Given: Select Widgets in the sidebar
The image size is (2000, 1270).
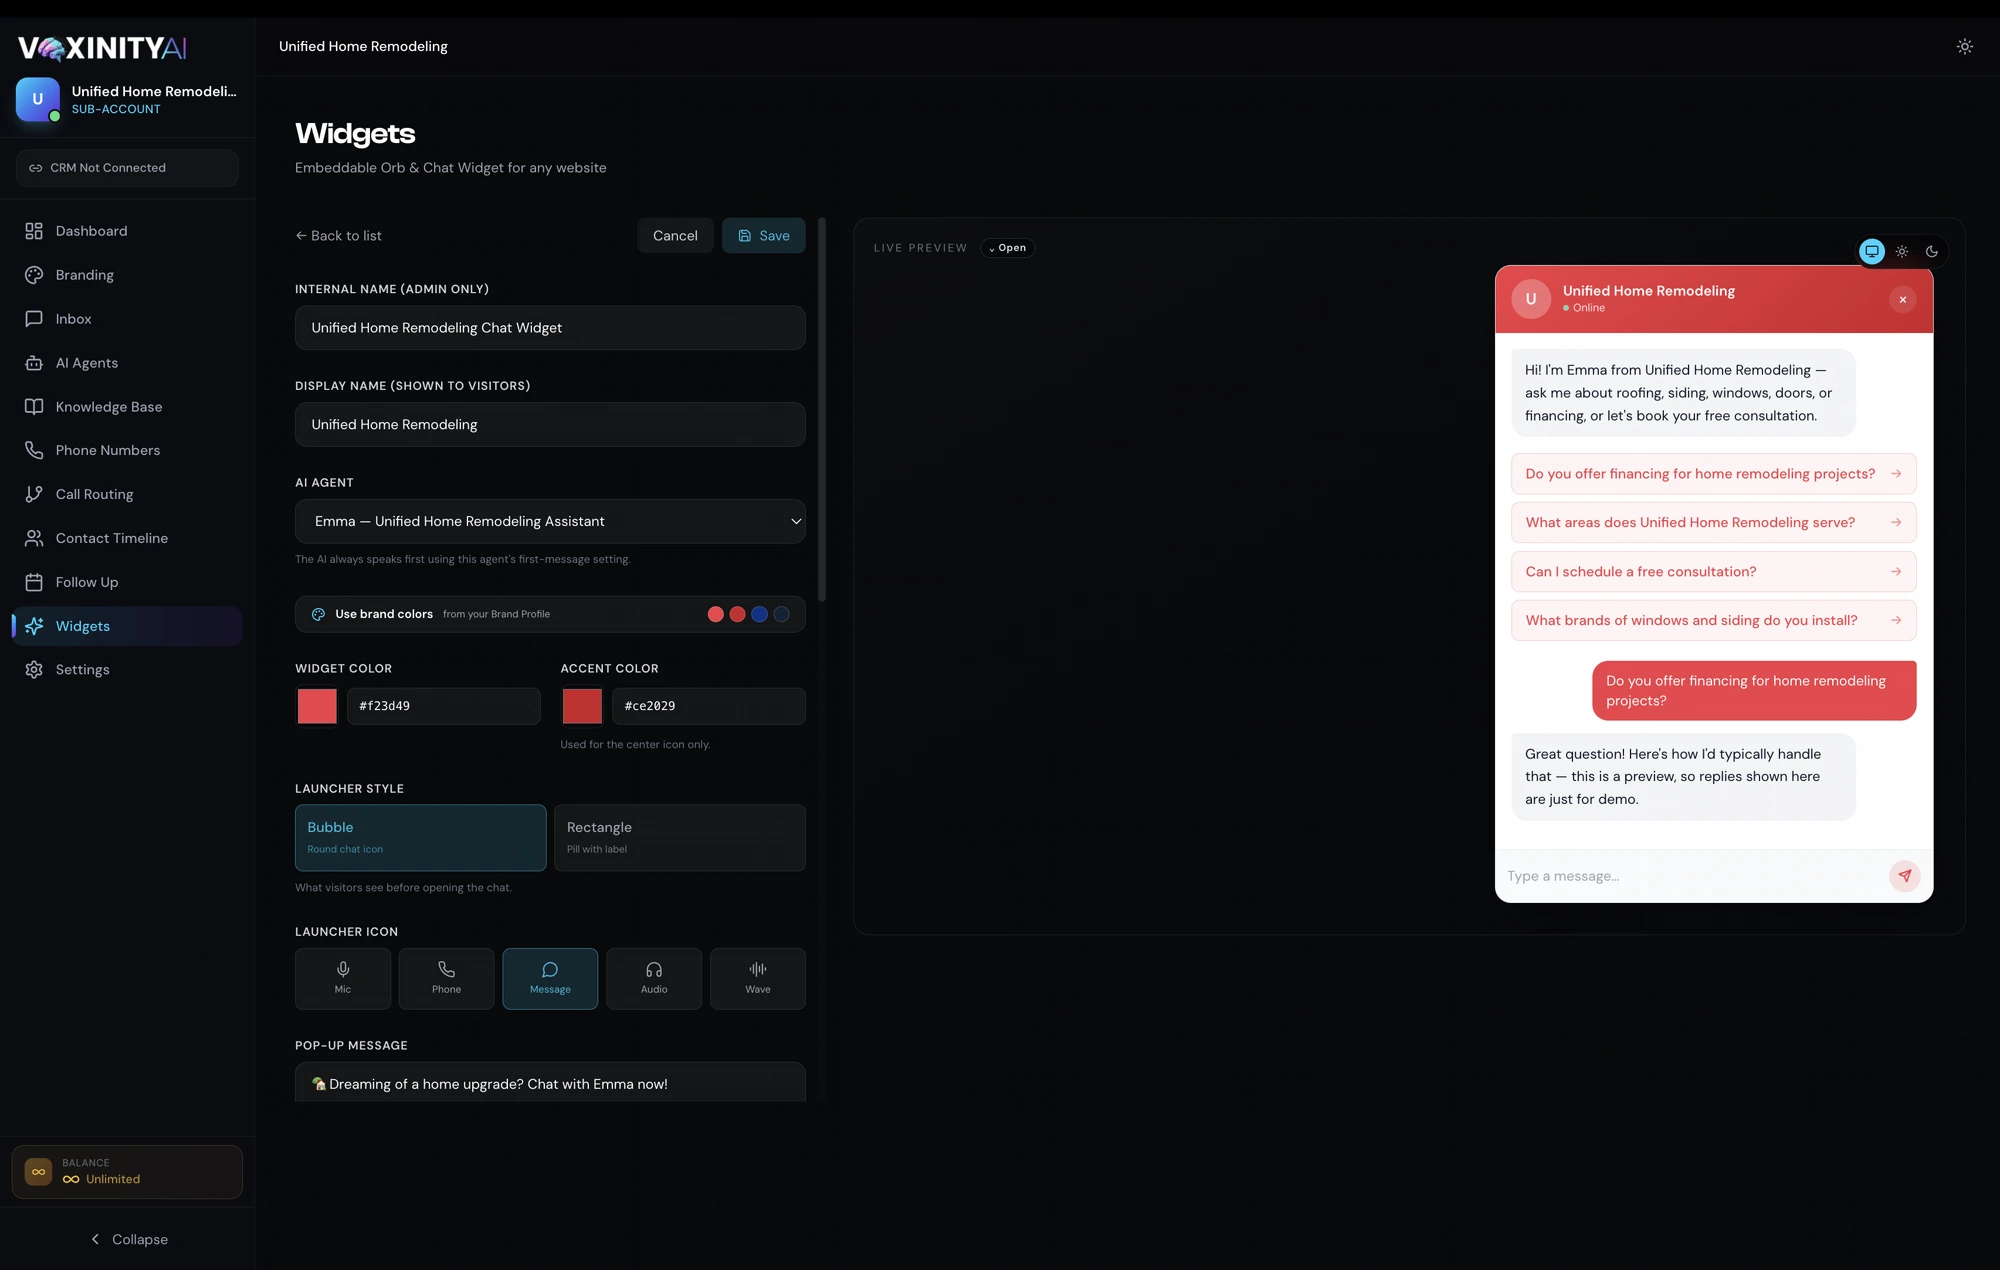Looking at the screenshot, I should coord(127,626).
